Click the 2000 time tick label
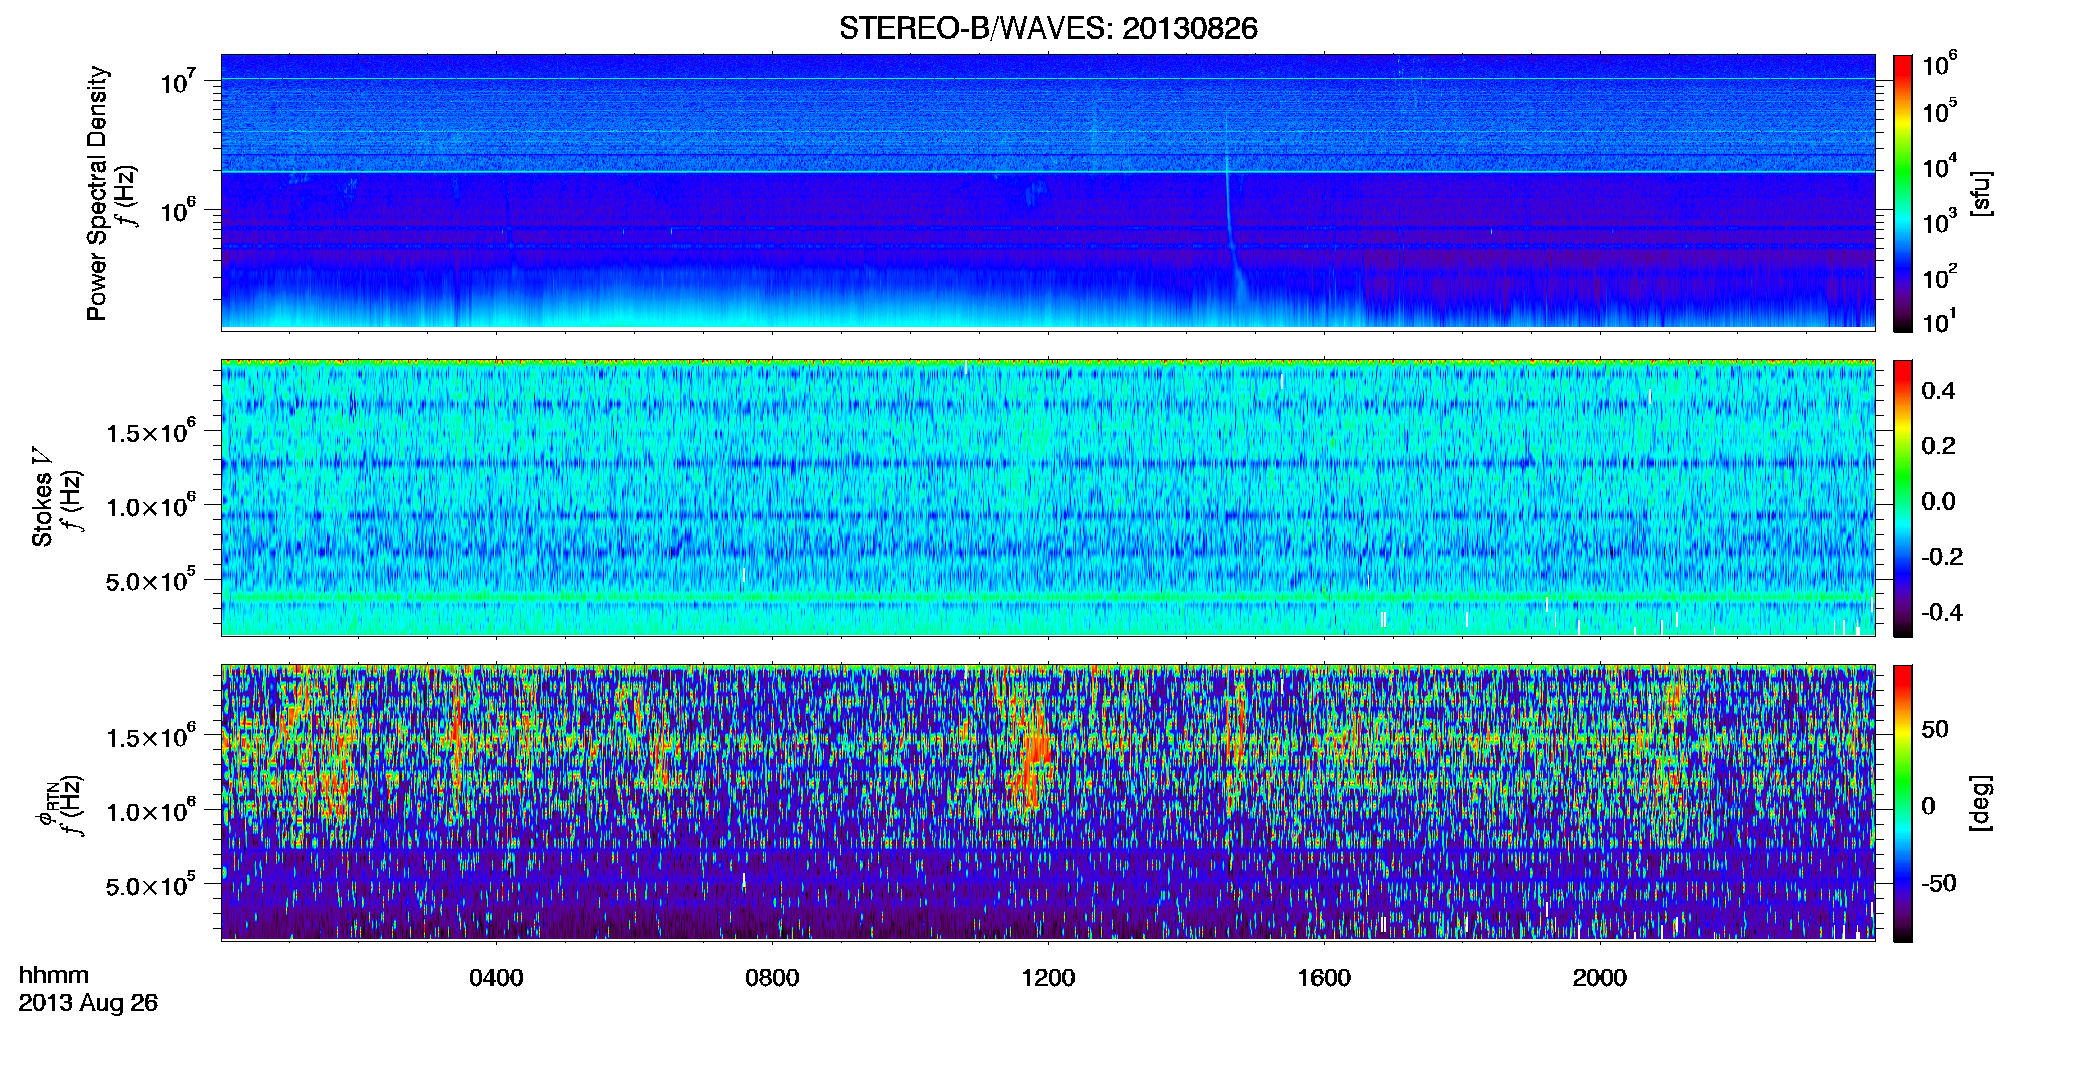The width and height of the screenshot is (2096, 1080). [x=1599, y=978]
